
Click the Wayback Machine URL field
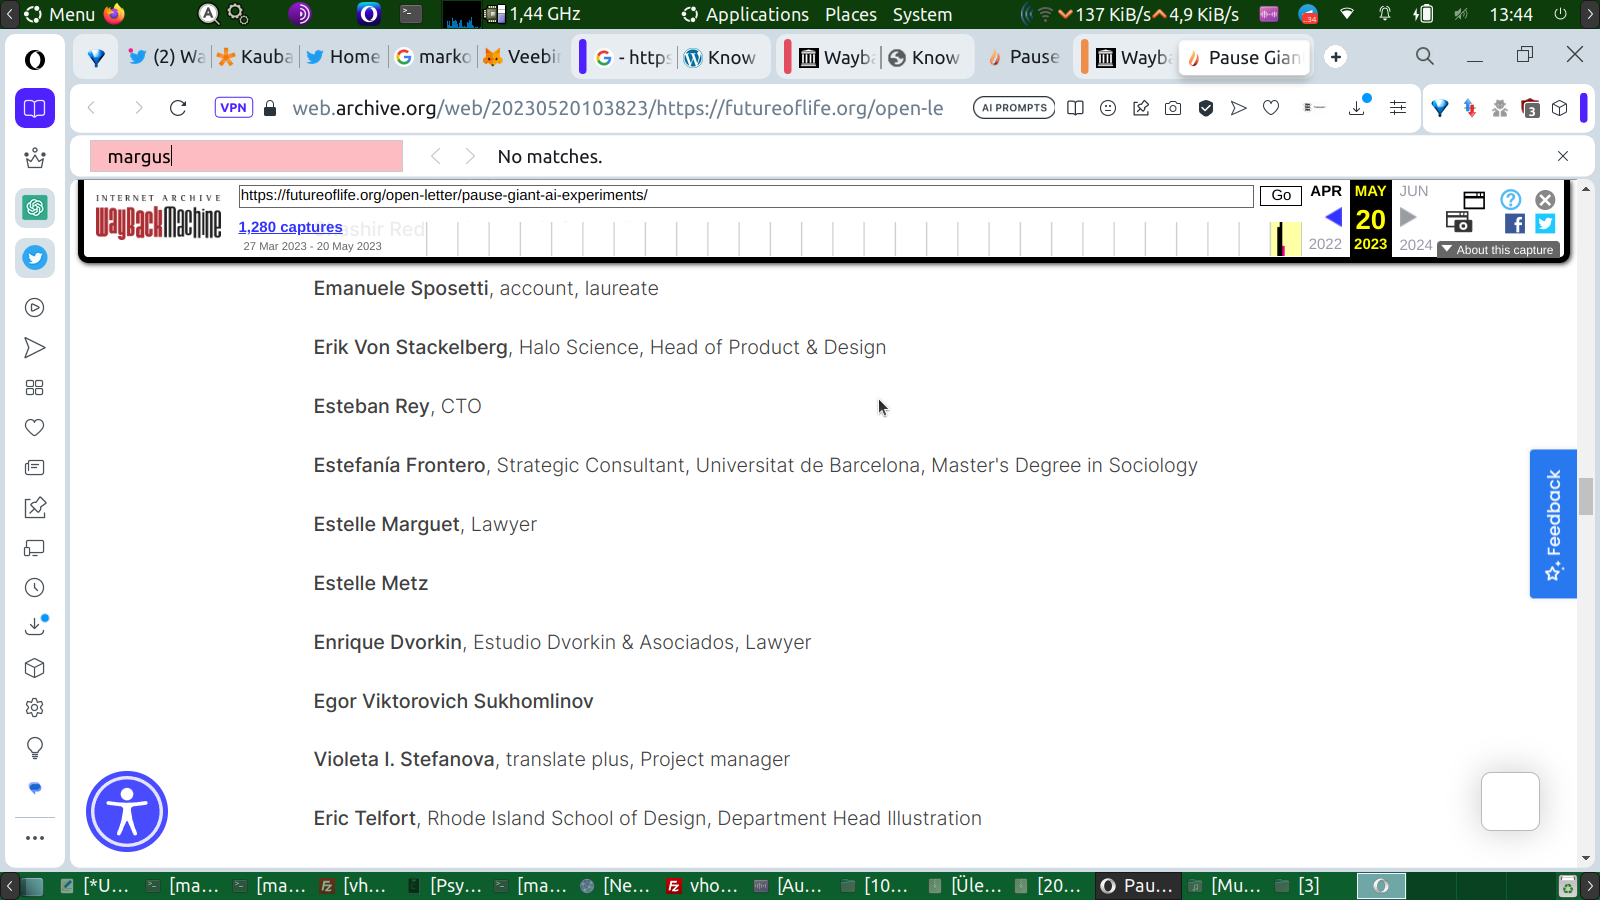[x=746, y=196]
